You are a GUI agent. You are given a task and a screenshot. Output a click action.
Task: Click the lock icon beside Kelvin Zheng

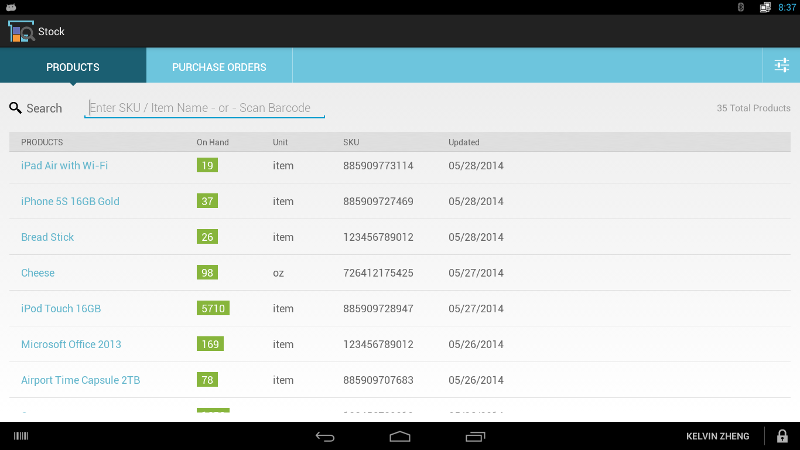(x=782, y=436)
